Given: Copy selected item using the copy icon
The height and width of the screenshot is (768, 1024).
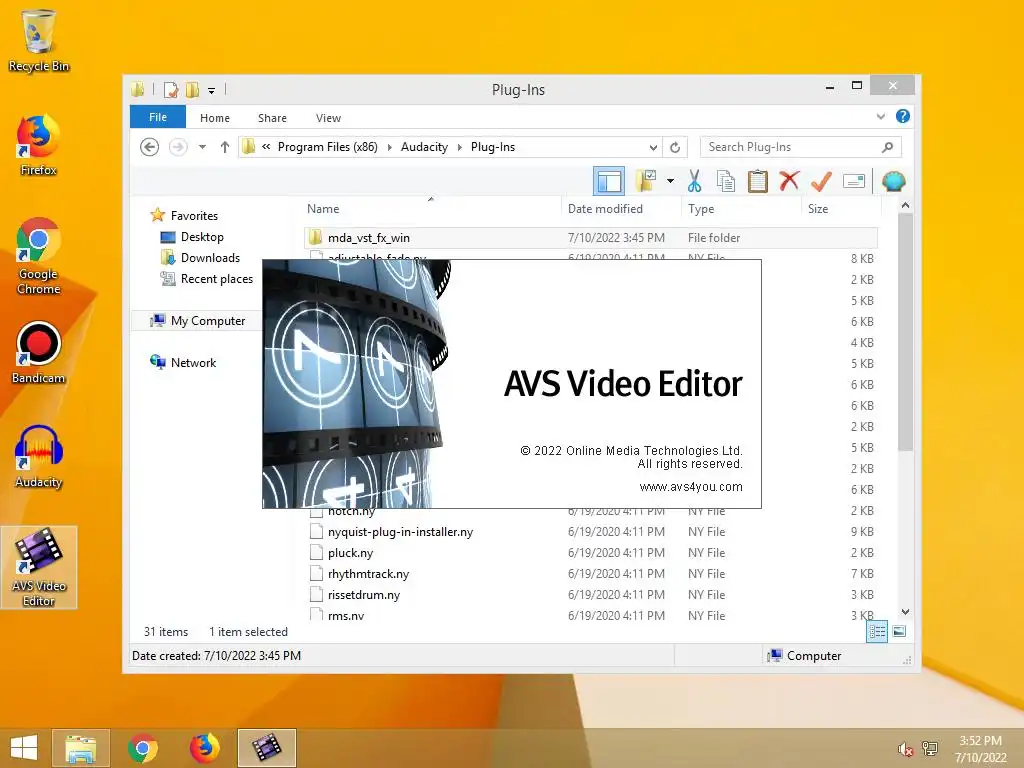Looking at the screenshot, I should coord(726,181).
